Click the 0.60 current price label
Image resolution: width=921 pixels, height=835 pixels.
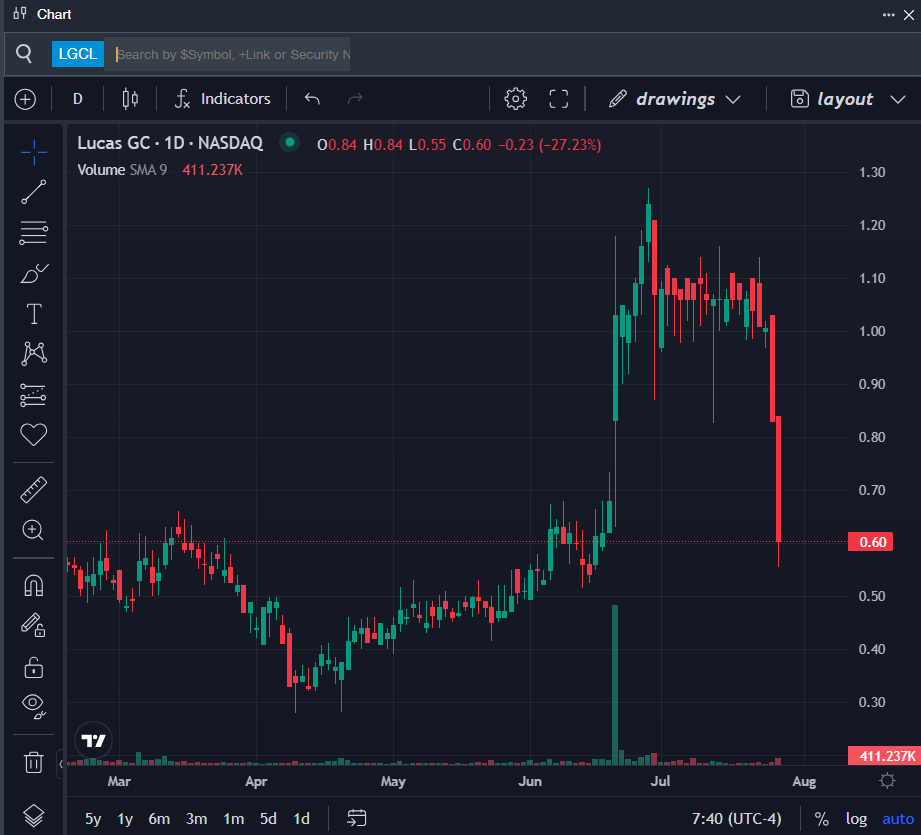click(870, 541)
